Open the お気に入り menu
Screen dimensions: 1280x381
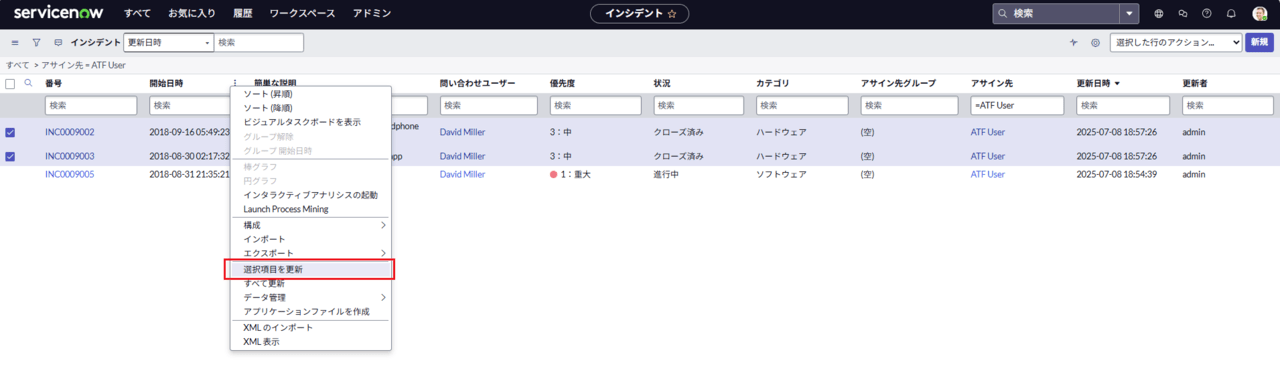pos(193,14)
